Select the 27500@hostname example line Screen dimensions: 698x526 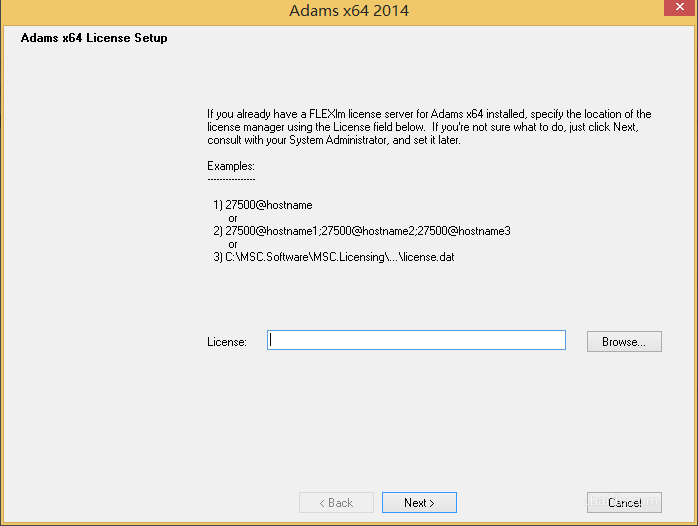tap(263, 205)
